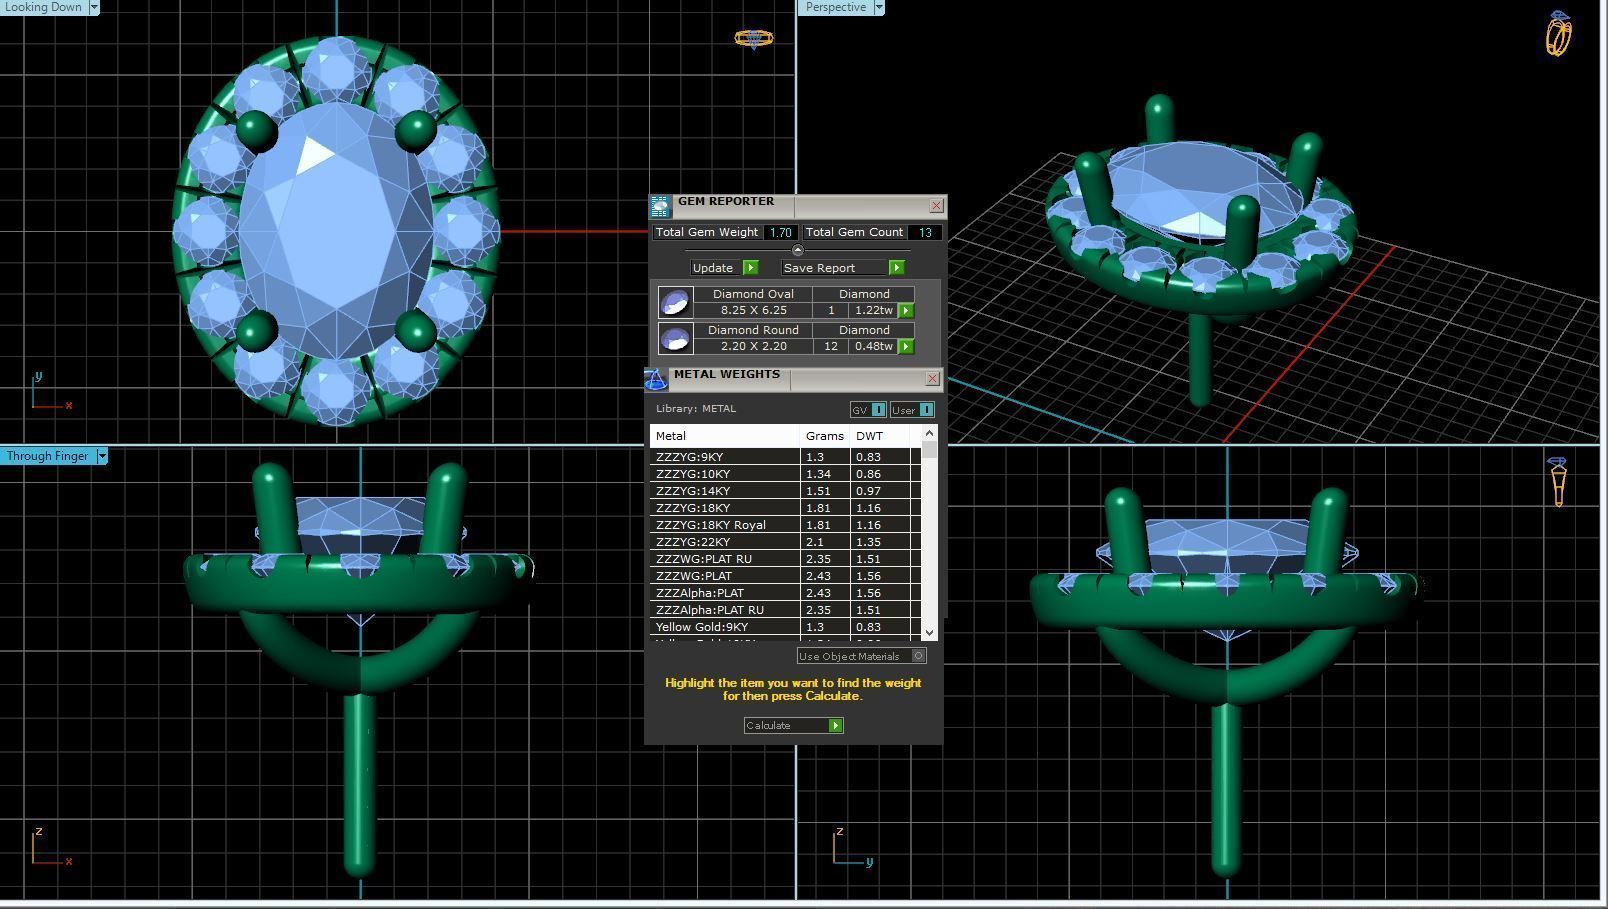Click the Diamond Round label
Image resolution: width=1608 pixels, height=909 pixels.
coord(753,330)
